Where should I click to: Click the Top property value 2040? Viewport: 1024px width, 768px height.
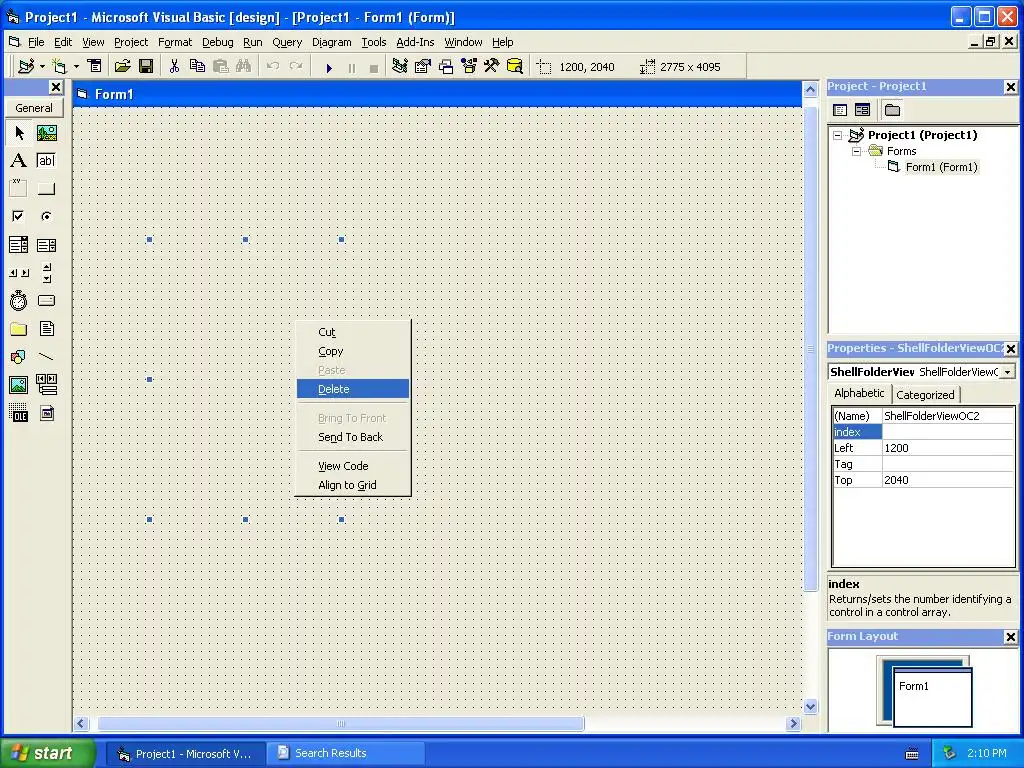[x=948, y=480]
